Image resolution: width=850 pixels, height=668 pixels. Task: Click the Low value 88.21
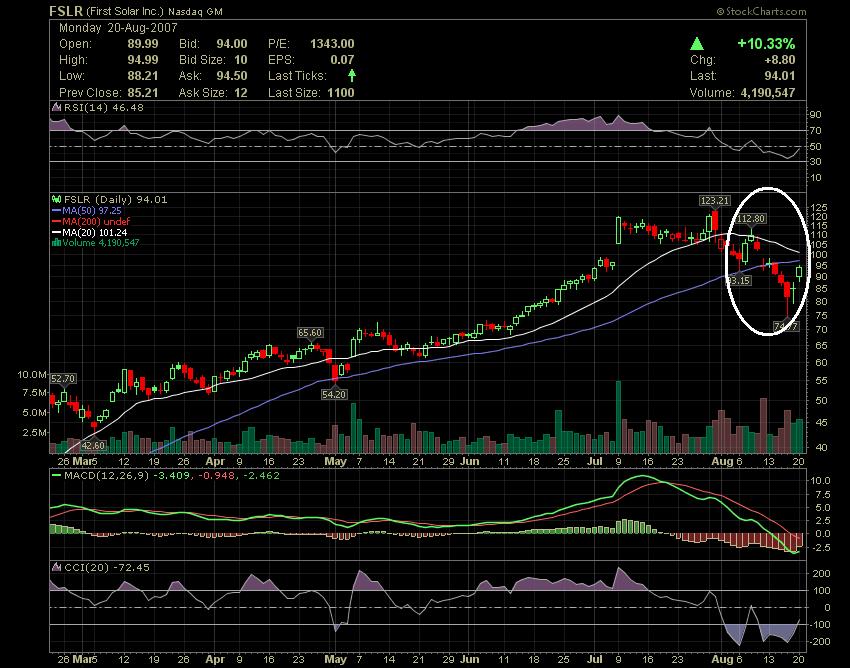tap(143, 76)
